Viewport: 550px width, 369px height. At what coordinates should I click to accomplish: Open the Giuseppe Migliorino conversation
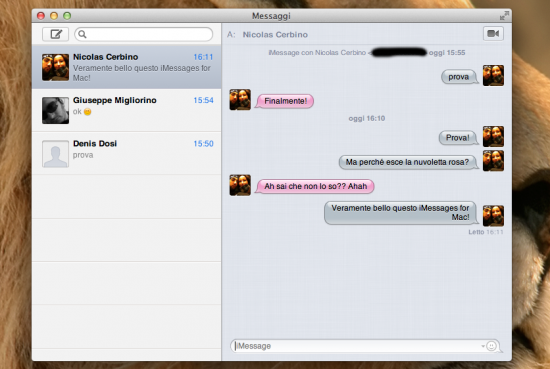(x=126, y=110)
